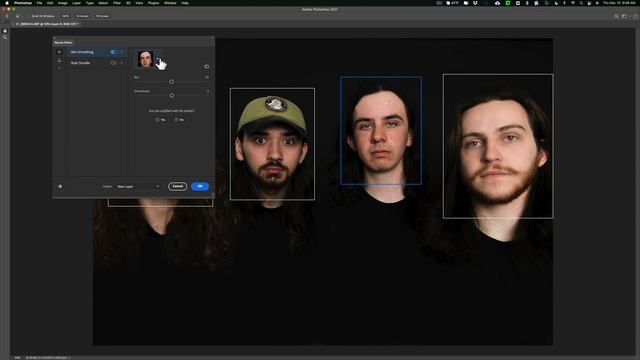Click the Photoshop search icon top right
Image resolution: width=640 pixels, height=360 pixels.
(616, 16)
